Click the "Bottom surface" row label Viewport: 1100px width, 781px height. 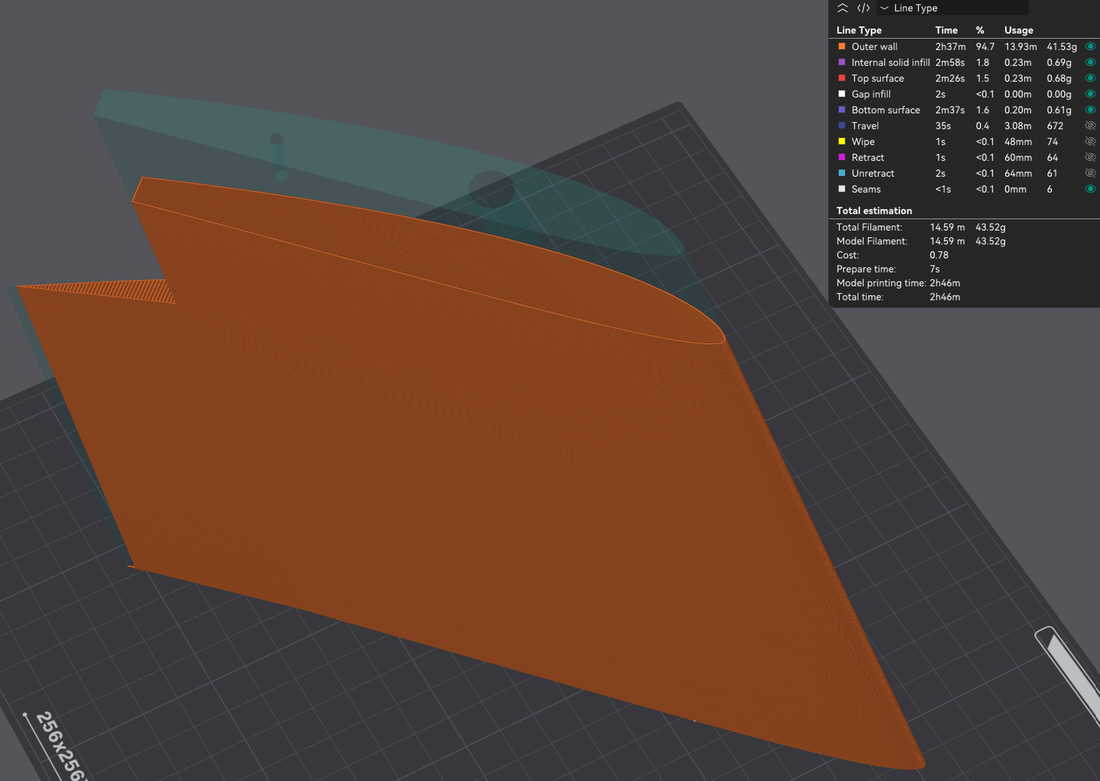pos(885,110)
